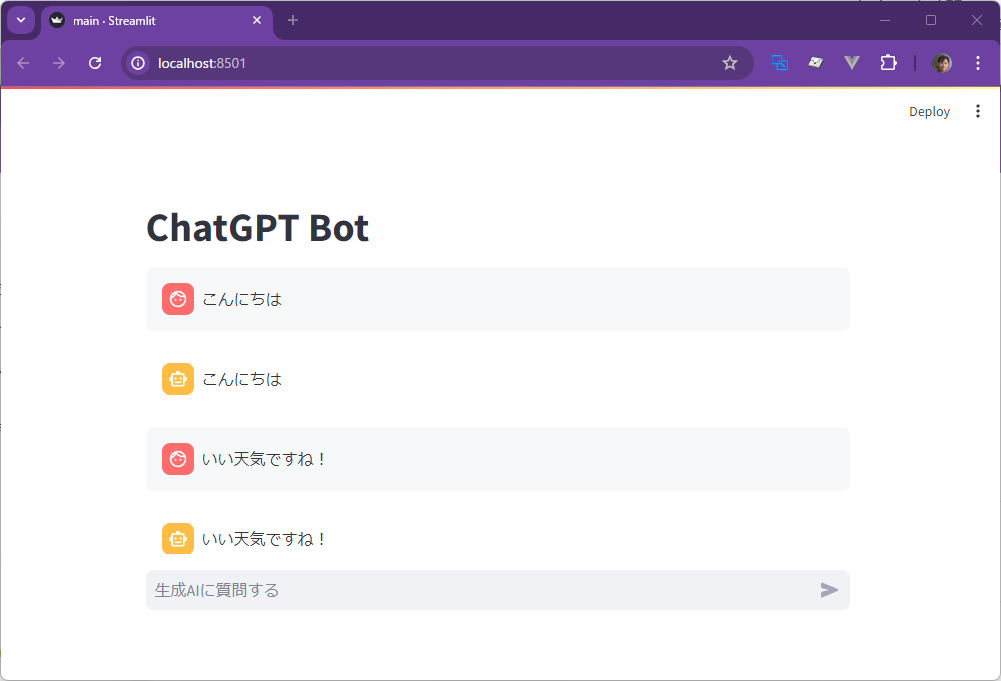Go forward to the next page
Screen dimensions: 1001x681
59,63
